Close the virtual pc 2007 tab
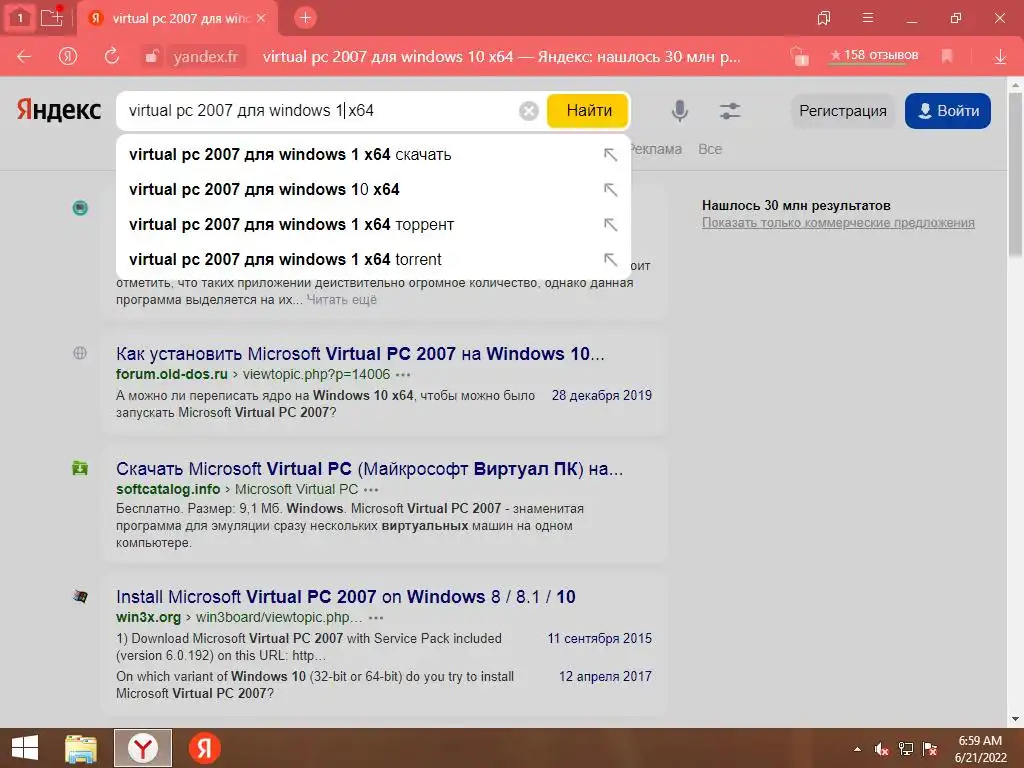Image resolution: width=1024 pixels, height=768 pixels. [x=261, y=18]
